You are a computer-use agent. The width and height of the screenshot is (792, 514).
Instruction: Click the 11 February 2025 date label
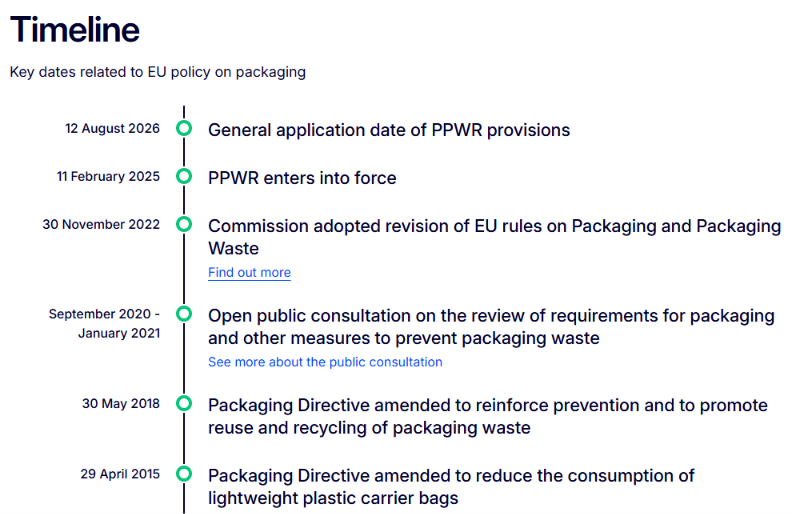pyautogui.click(x=108, y=177)
